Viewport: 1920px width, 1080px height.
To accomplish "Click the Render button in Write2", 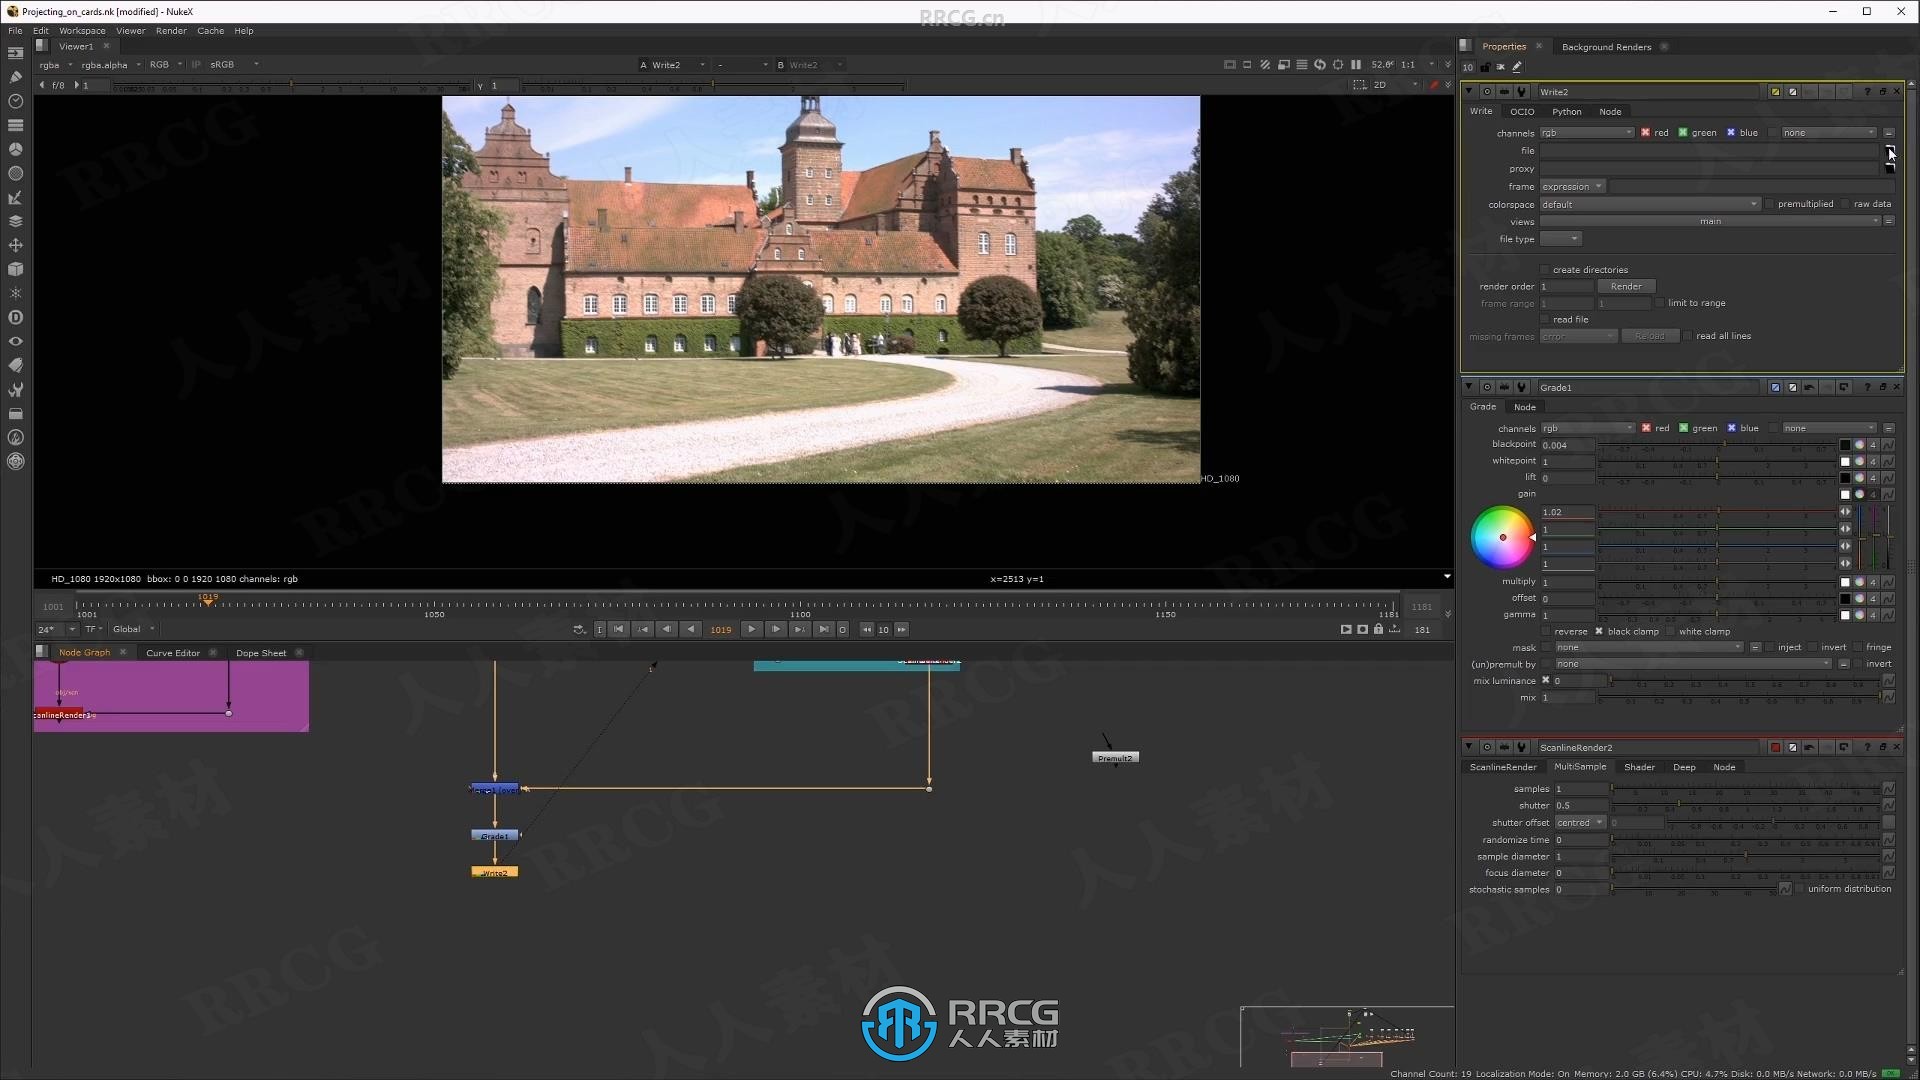I will [x=1626, y=286].
